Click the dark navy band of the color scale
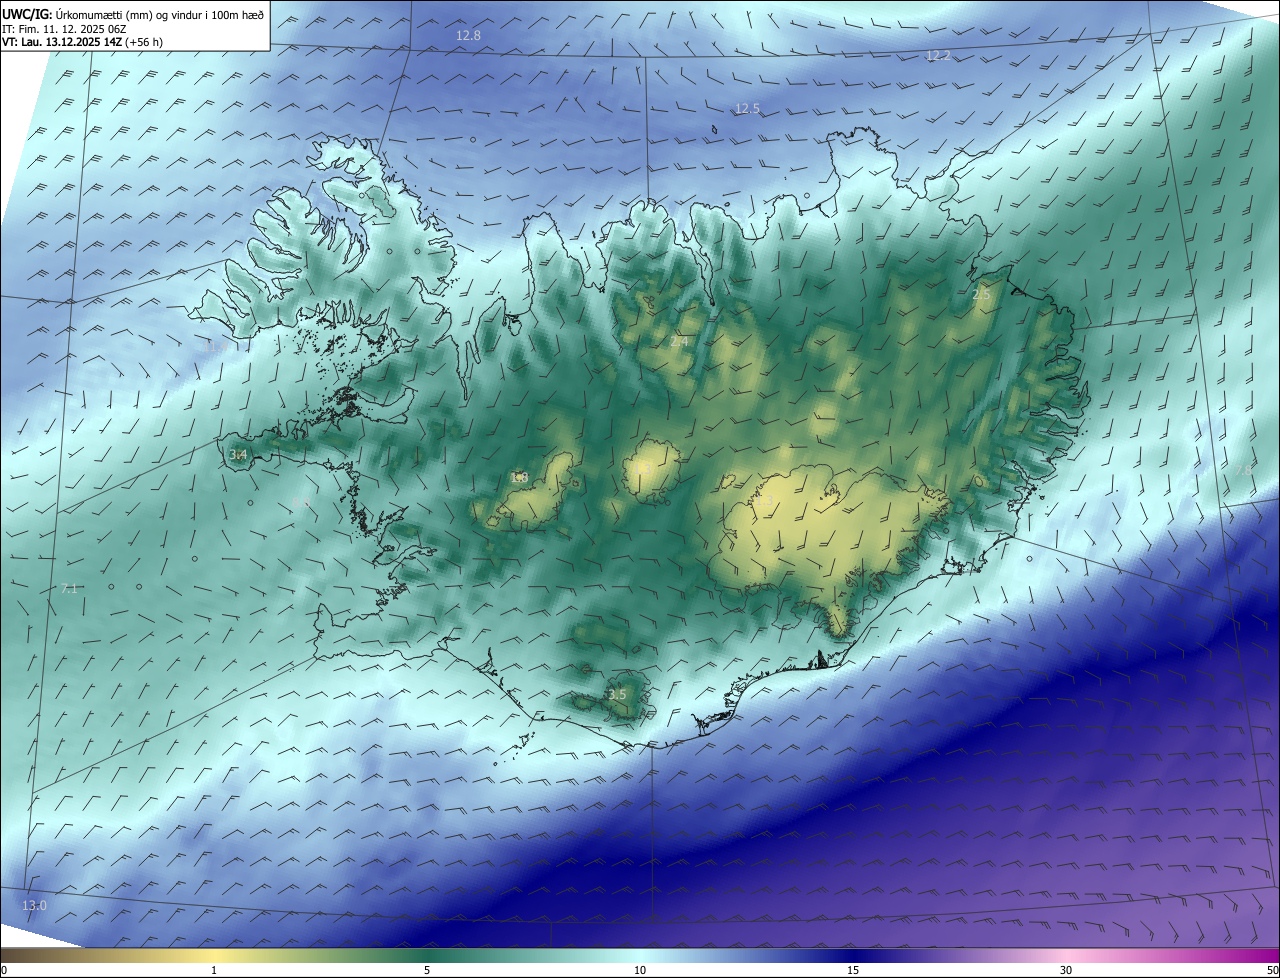1280x978 pixels. click(x=853, y=955)
